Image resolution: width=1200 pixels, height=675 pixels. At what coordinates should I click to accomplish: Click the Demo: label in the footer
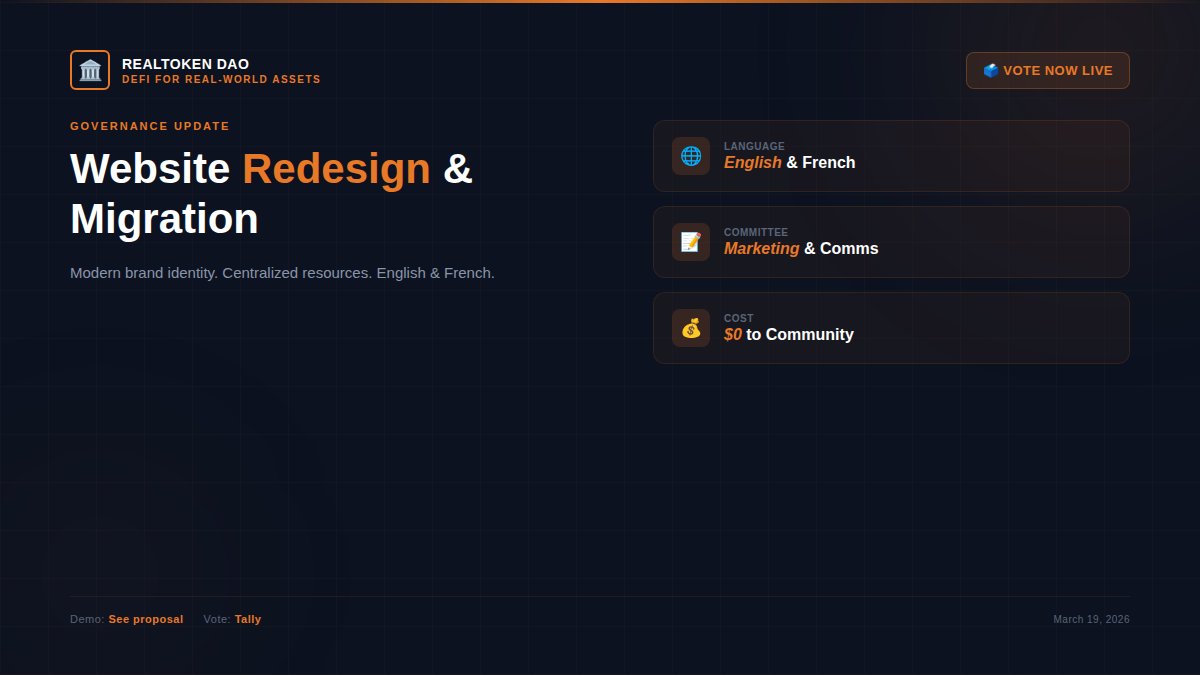click(x=87, y=619)
